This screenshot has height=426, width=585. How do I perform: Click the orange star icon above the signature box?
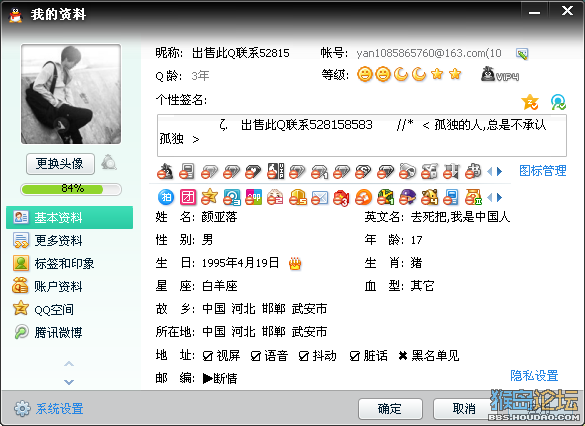point(530,102)
